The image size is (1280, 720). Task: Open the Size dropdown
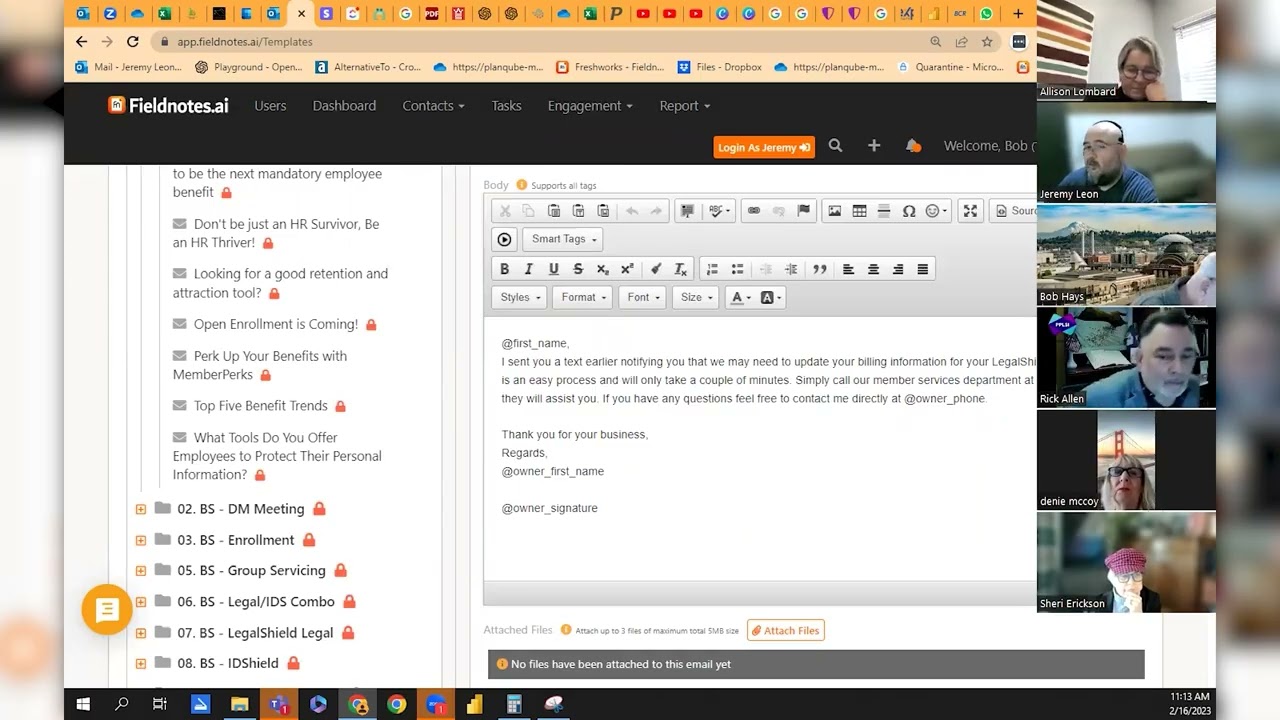[x=696, y=297]
